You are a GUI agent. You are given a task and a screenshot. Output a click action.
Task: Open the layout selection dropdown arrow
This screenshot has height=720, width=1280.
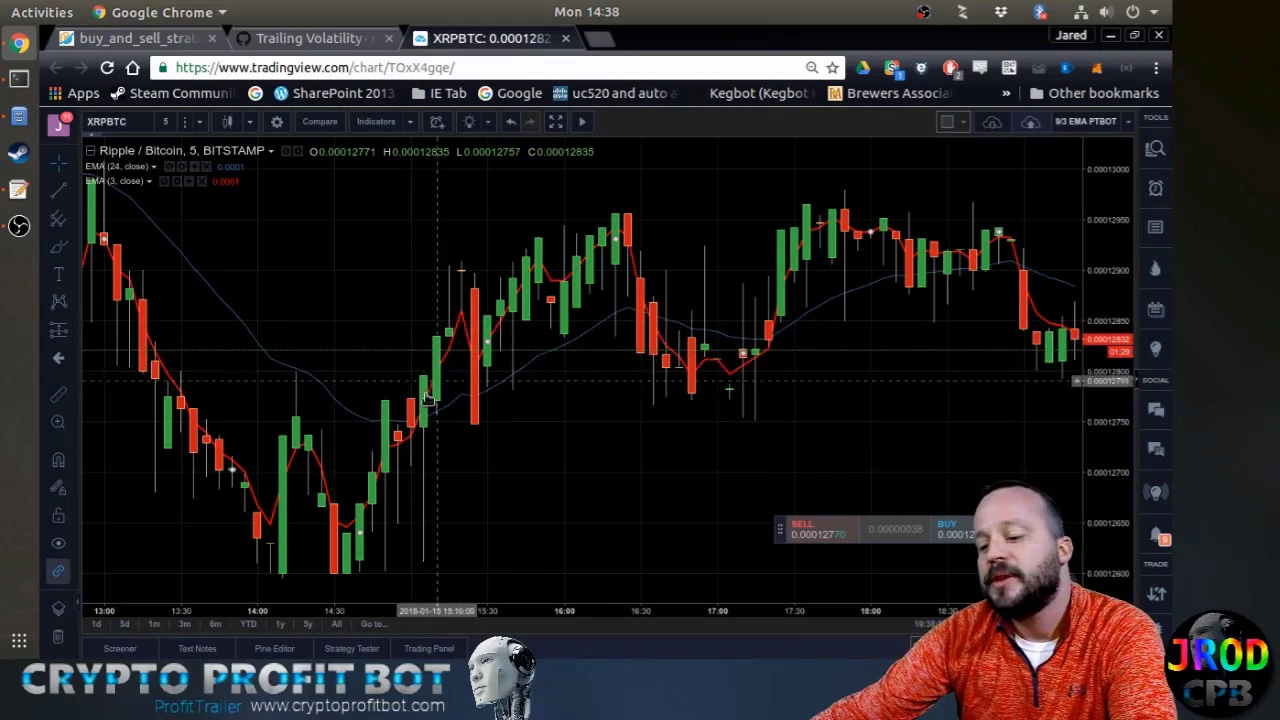[963, 122]
